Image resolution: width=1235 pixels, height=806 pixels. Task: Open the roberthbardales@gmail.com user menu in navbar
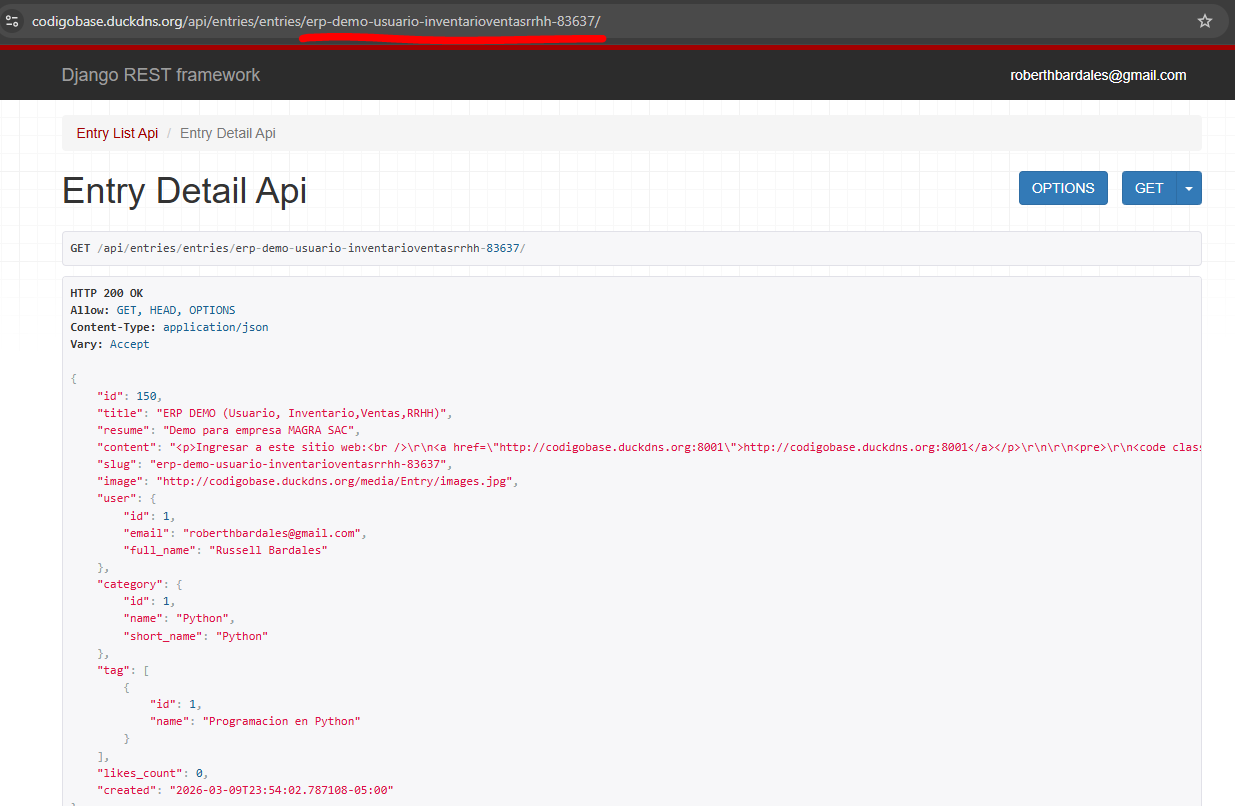(x=1098, y=75)
